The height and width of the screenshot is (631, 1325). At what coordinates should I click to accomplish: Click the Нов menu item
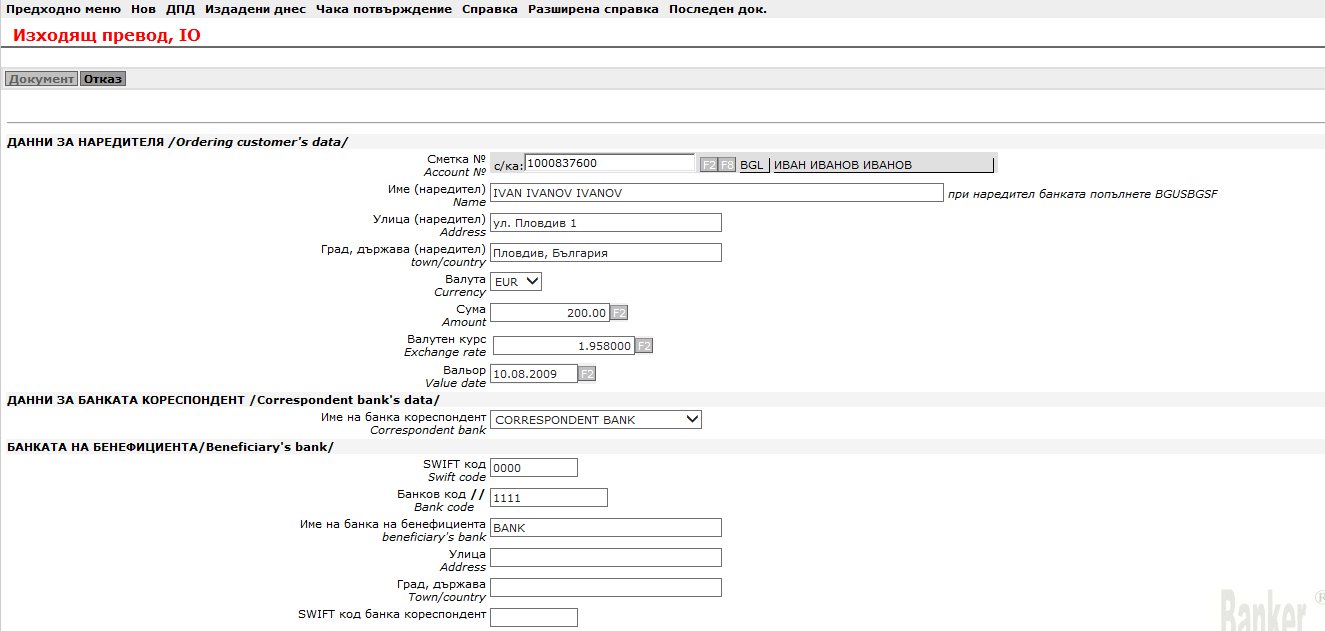pos(143,9)
